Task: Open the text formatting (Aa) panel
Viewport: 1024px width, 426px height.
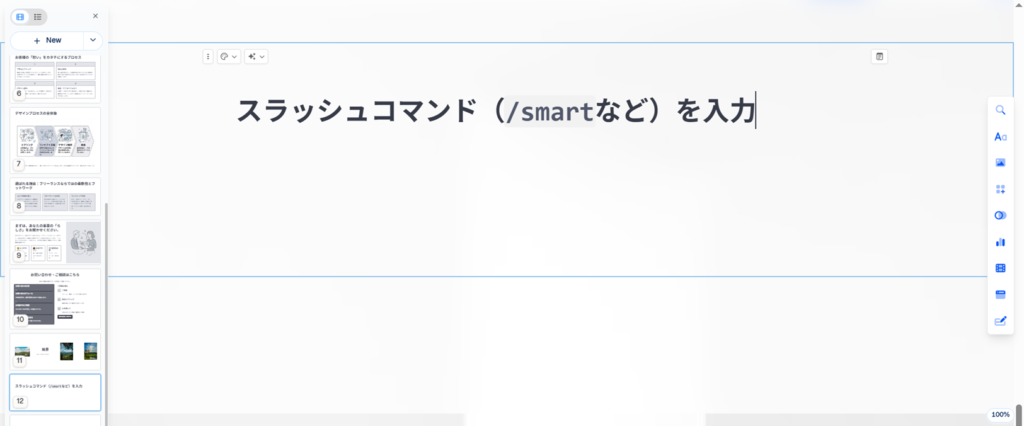Action: pyautogui.click(x=1000, y=136)
